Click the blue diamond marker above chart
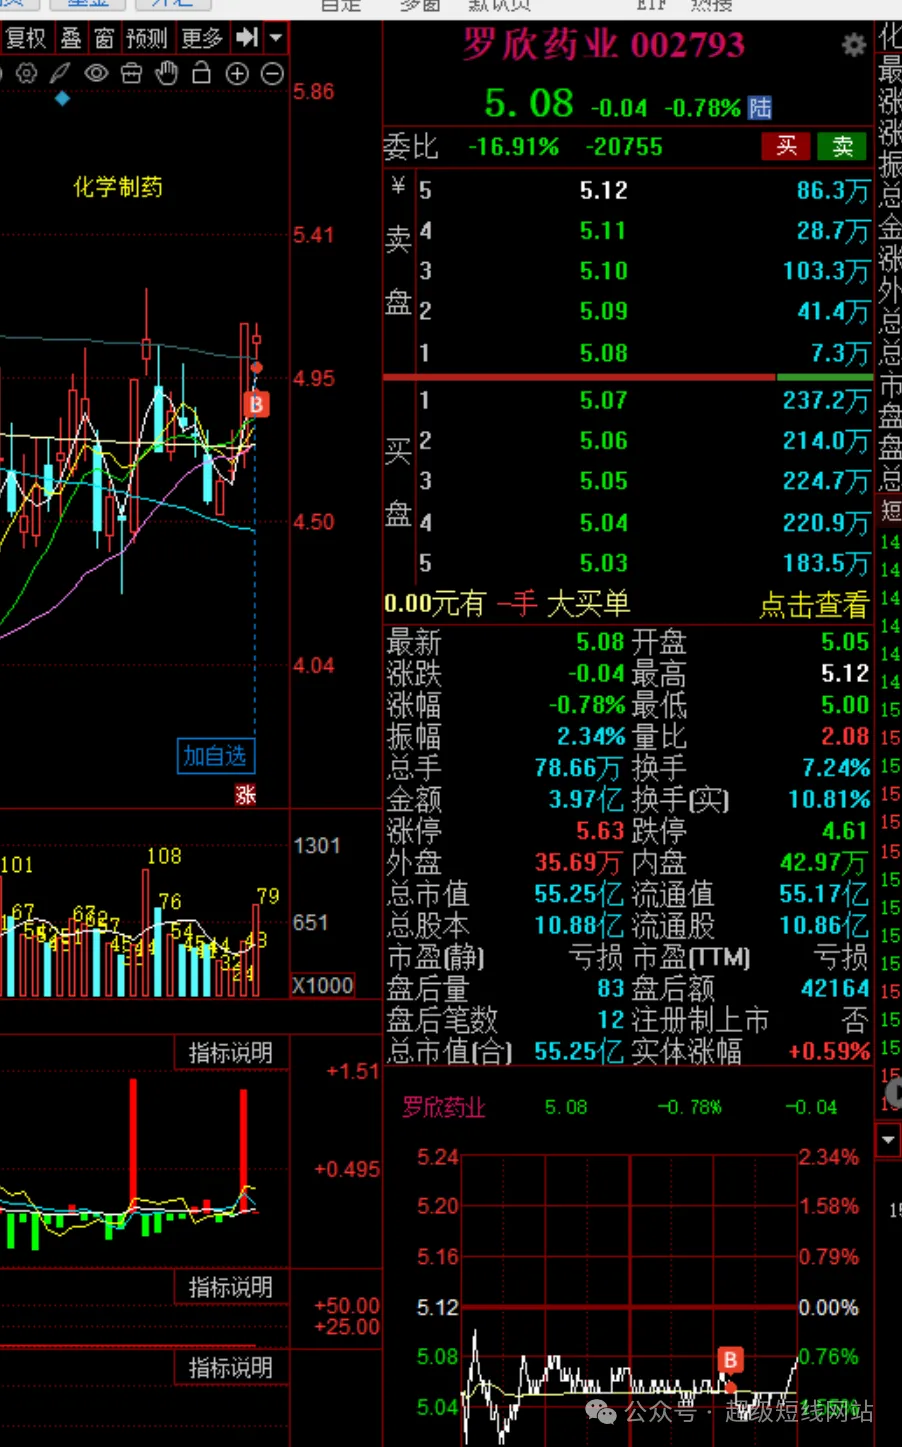This screenshot has height=1447, width=902. [62, 98]
